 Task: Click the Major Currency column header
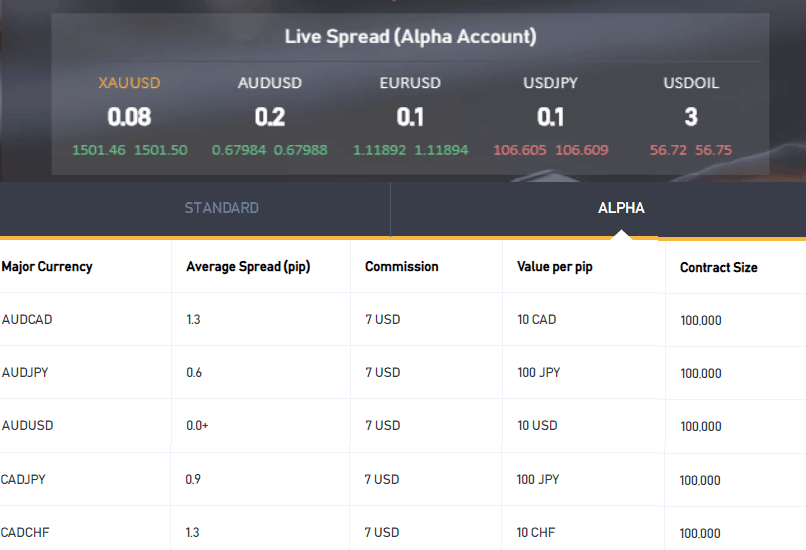coord(47,267)
